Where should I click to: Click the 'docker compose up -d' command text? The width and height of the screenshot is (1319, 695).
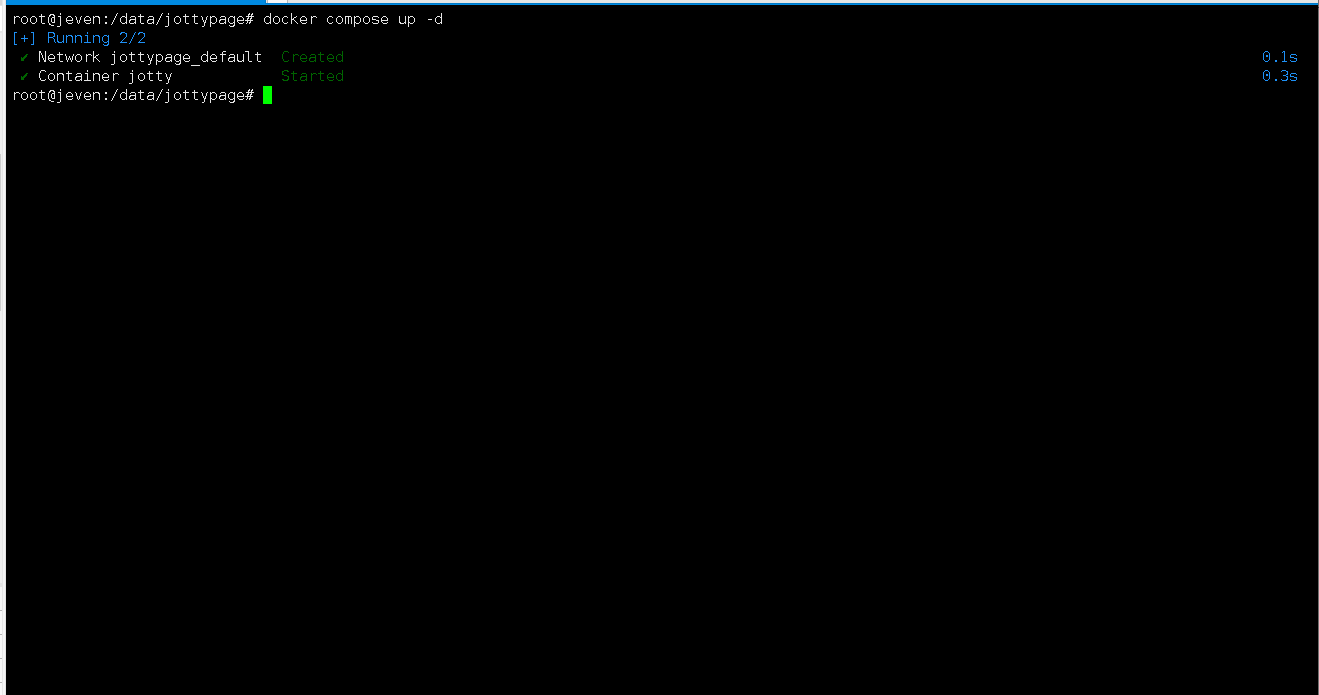tap(353, 19)
